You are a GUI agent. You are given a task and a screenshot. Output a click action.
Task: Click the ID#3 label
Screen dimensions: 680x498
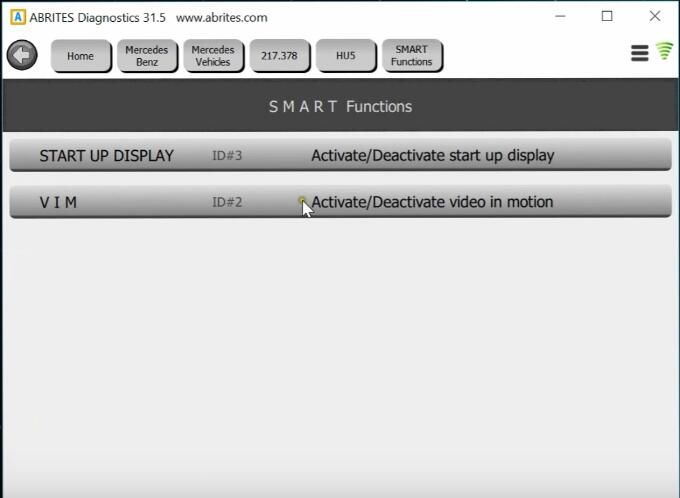(x=227, y=155)
